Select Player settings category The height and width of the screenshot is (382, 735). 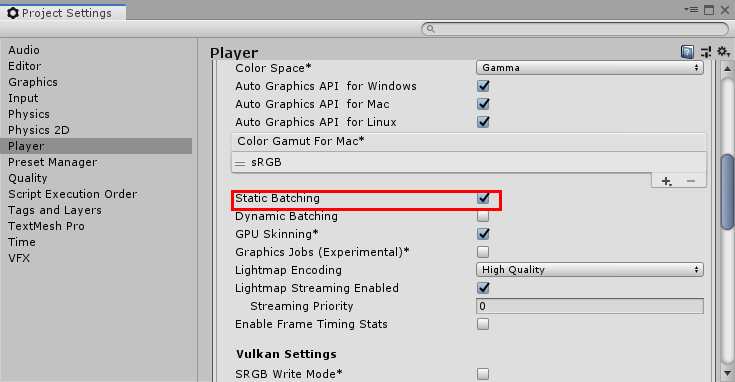[96, 146]
